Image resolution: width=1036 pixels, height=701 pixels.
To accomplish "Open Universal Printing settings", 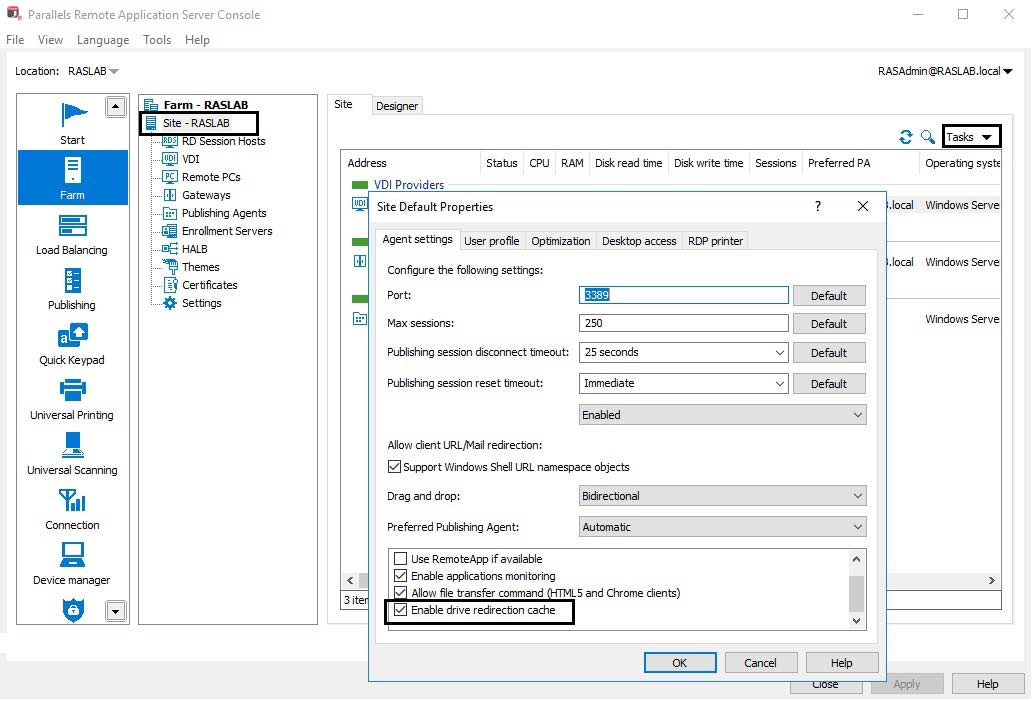I will pyautogui.click(x=71, y=400).
